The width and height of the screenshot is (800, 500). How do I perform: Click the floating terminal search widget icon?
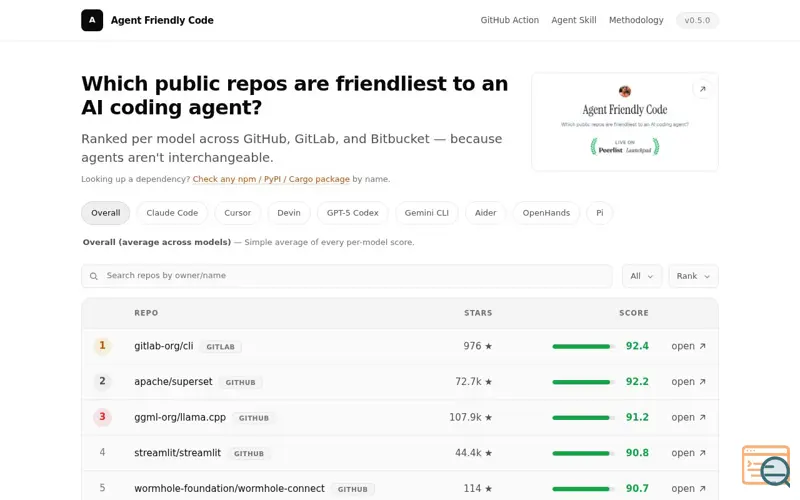tap(766, 466)
